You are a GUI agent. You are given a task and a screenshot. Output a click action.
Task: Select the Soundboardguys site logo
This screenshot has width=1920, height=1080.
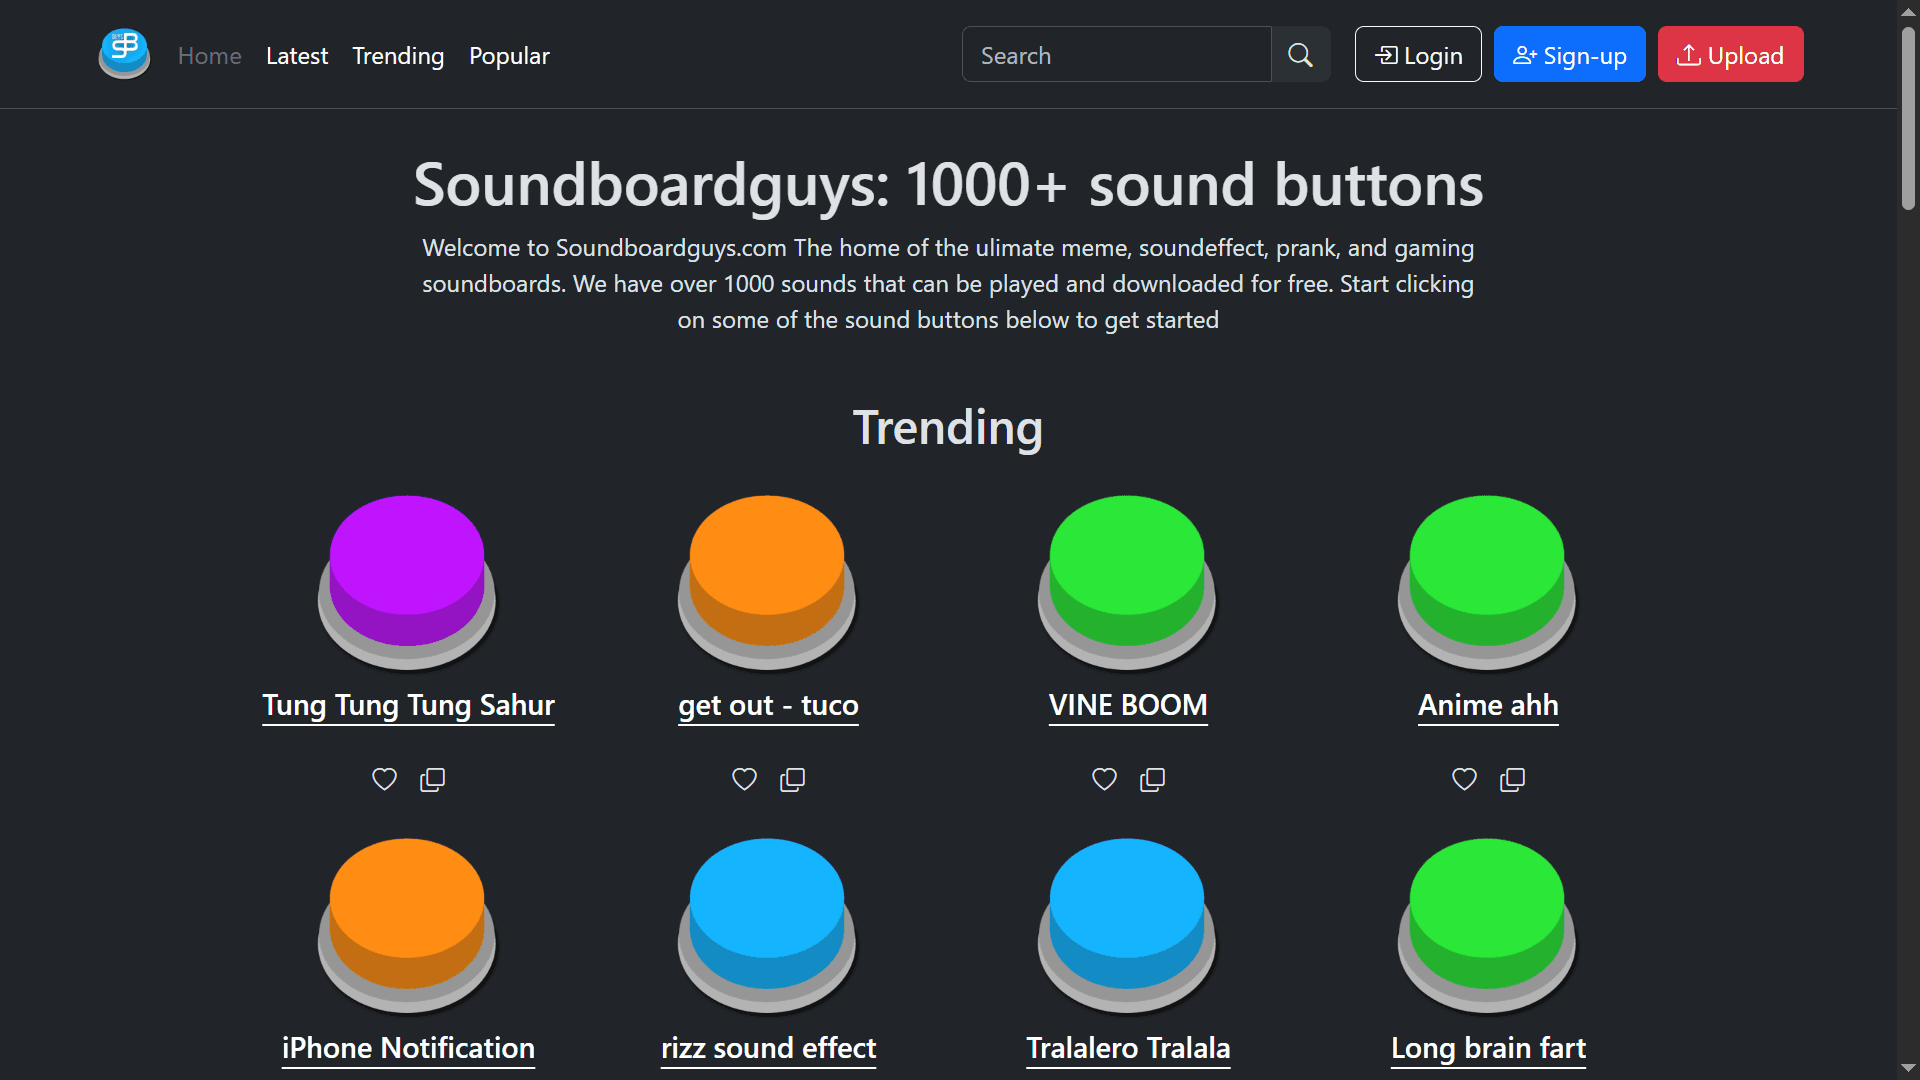tap(123, 54)
